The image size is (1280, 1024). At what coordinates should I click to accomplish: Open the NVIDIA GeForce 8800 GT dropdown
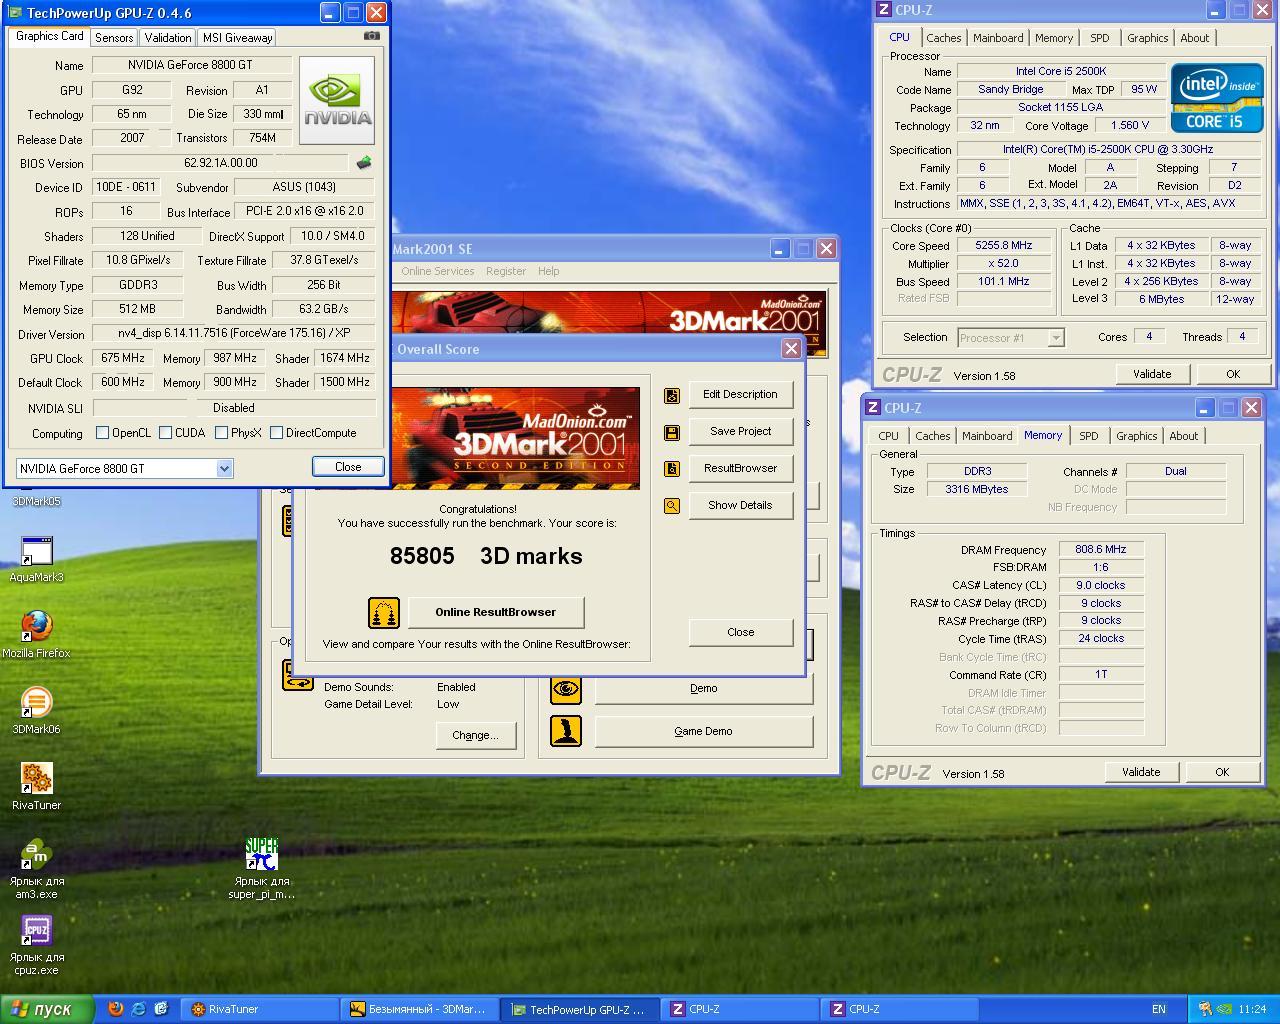[x=224, y=468]
